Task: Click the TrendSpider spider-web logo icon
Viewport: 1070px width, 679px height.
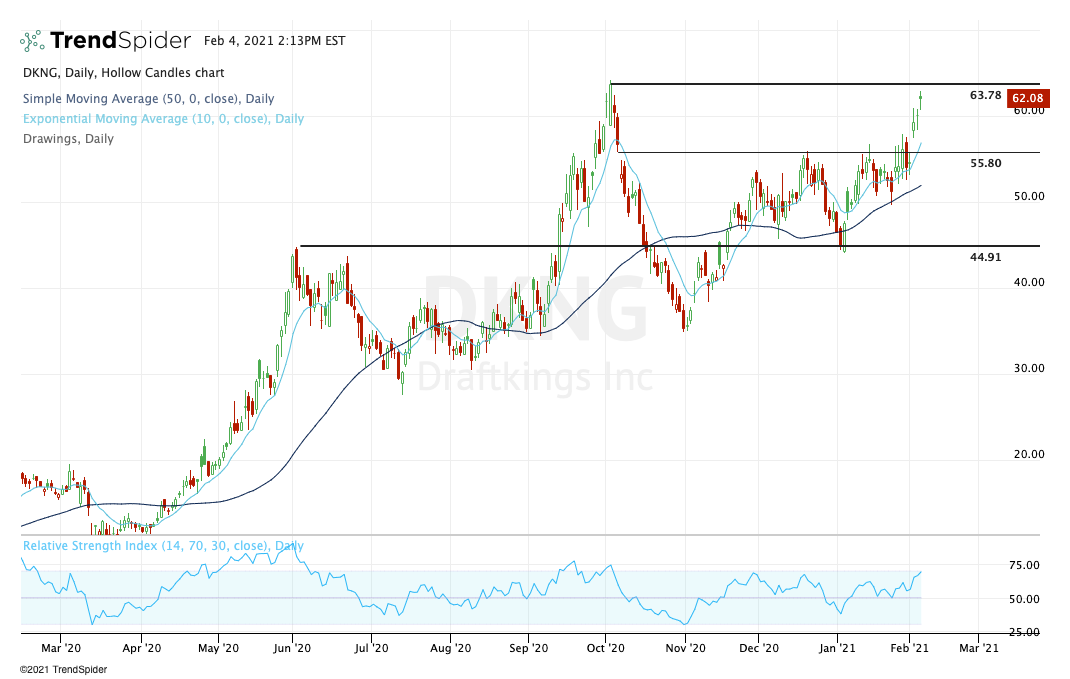Action: 32,41
